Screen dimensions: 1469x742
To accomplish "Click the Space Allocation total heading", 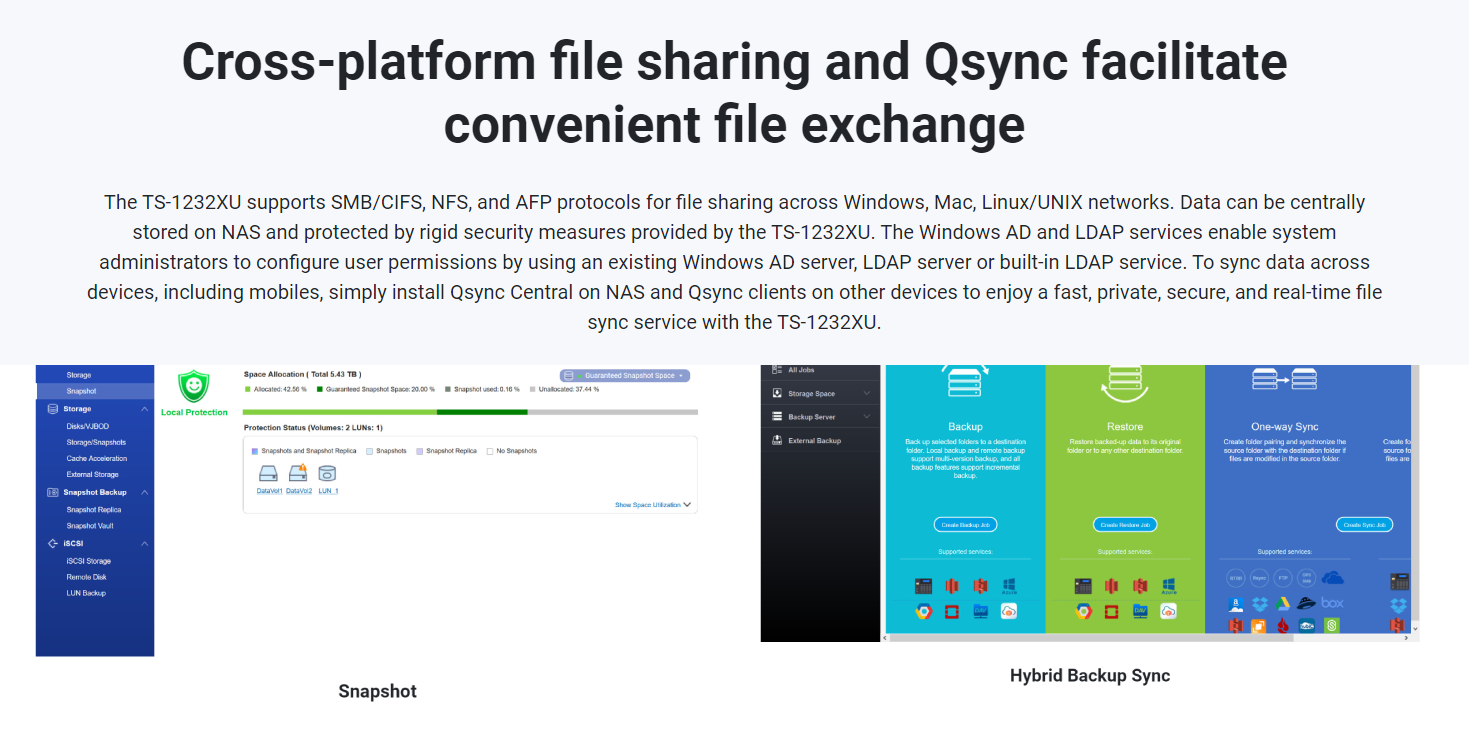I will 302,374.
